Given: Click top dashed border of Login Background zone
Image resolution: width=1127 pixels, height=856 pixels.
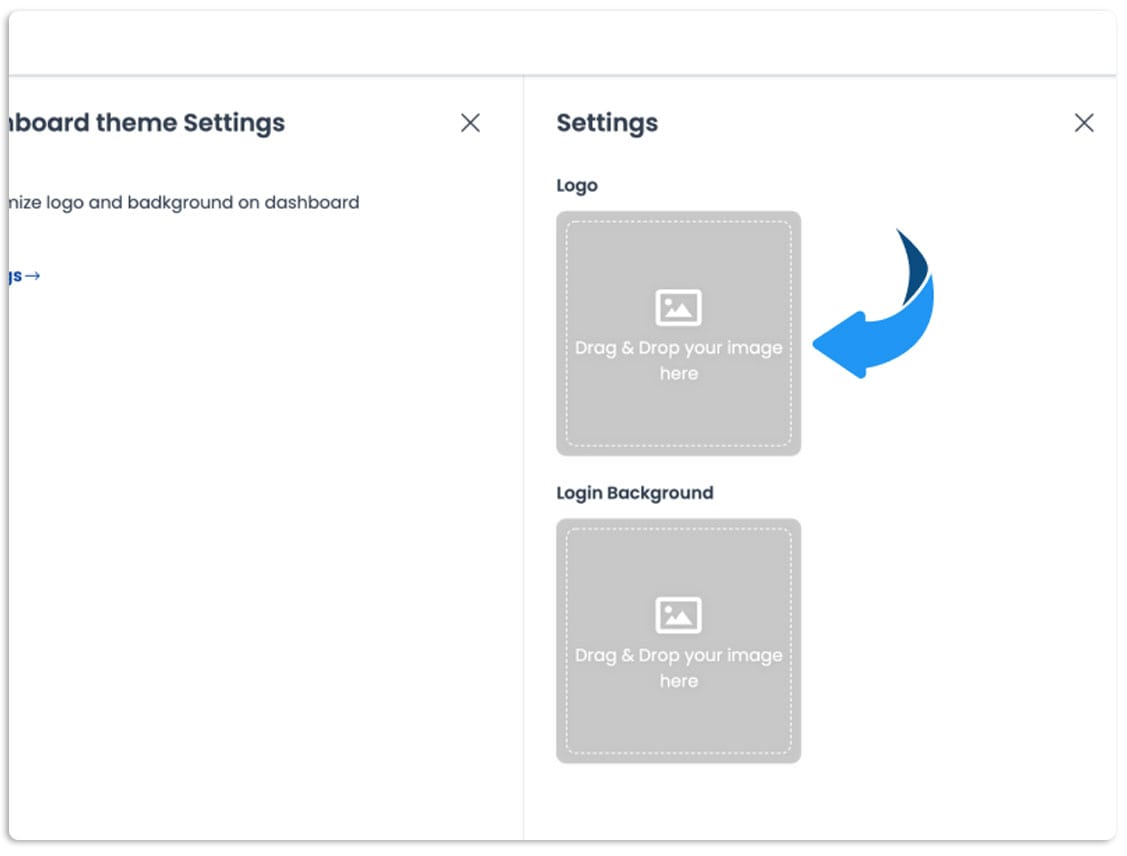Looking at the screenshot, I should pyautogui.click(x=678, y=529).
